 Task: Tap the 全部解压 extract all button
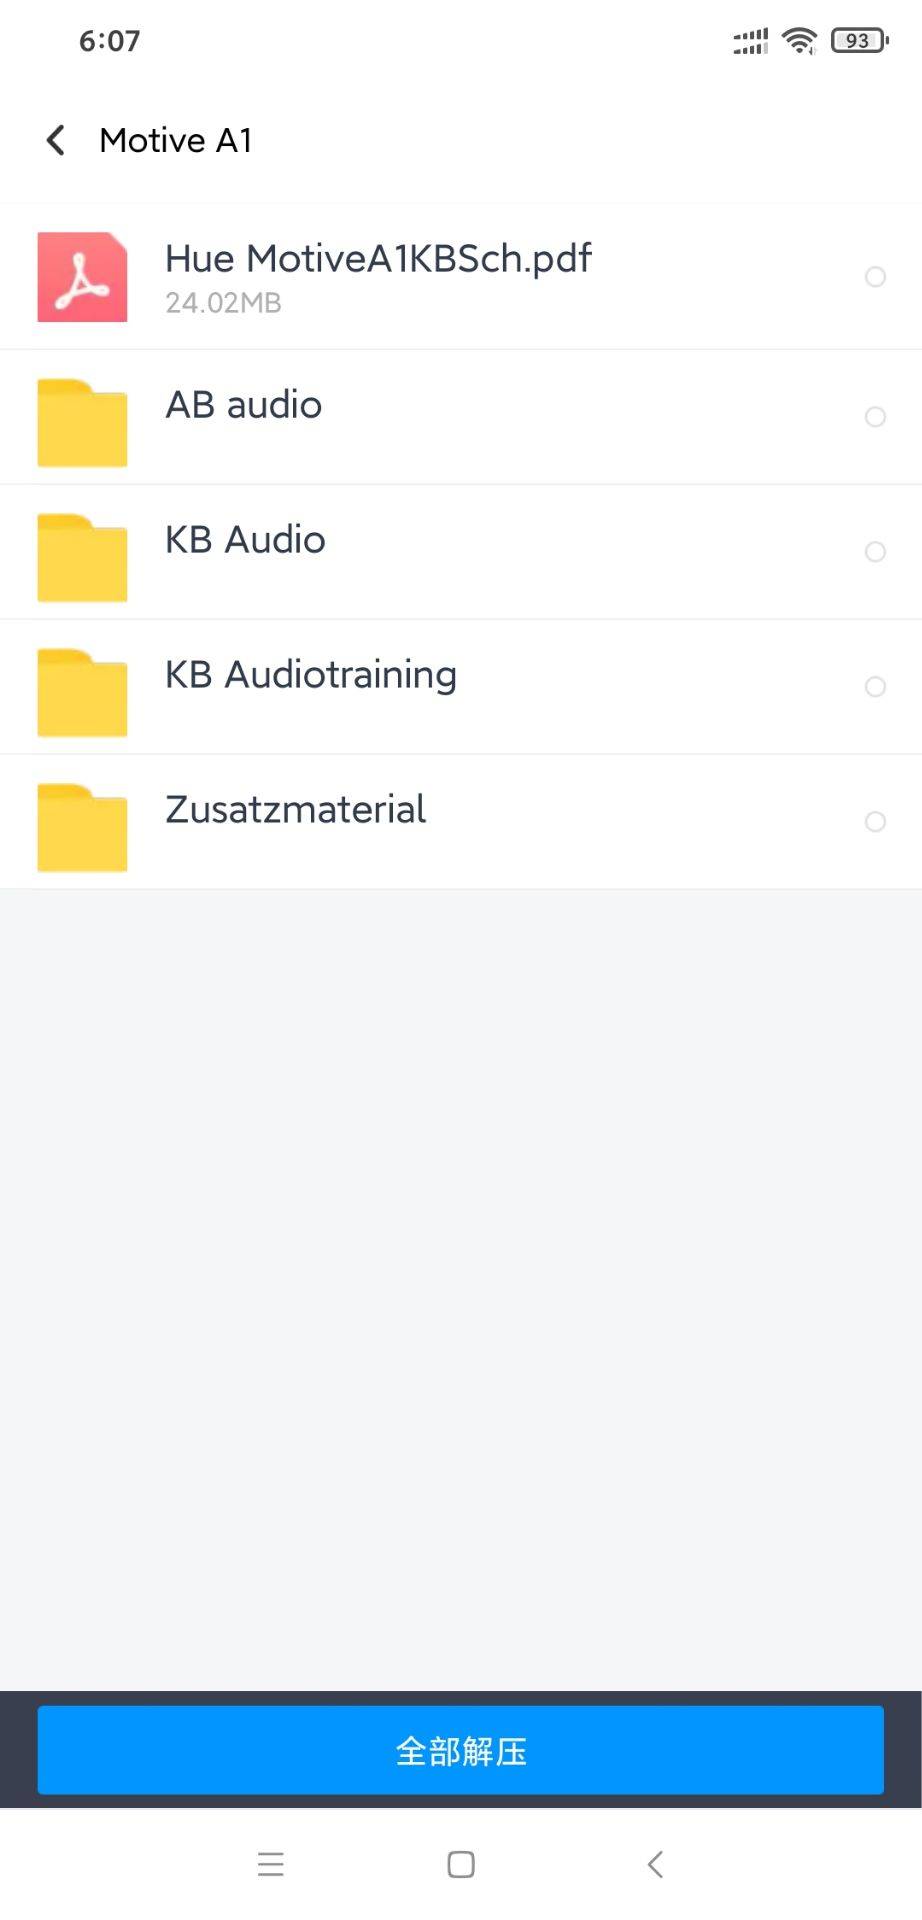pos(461,1750)
